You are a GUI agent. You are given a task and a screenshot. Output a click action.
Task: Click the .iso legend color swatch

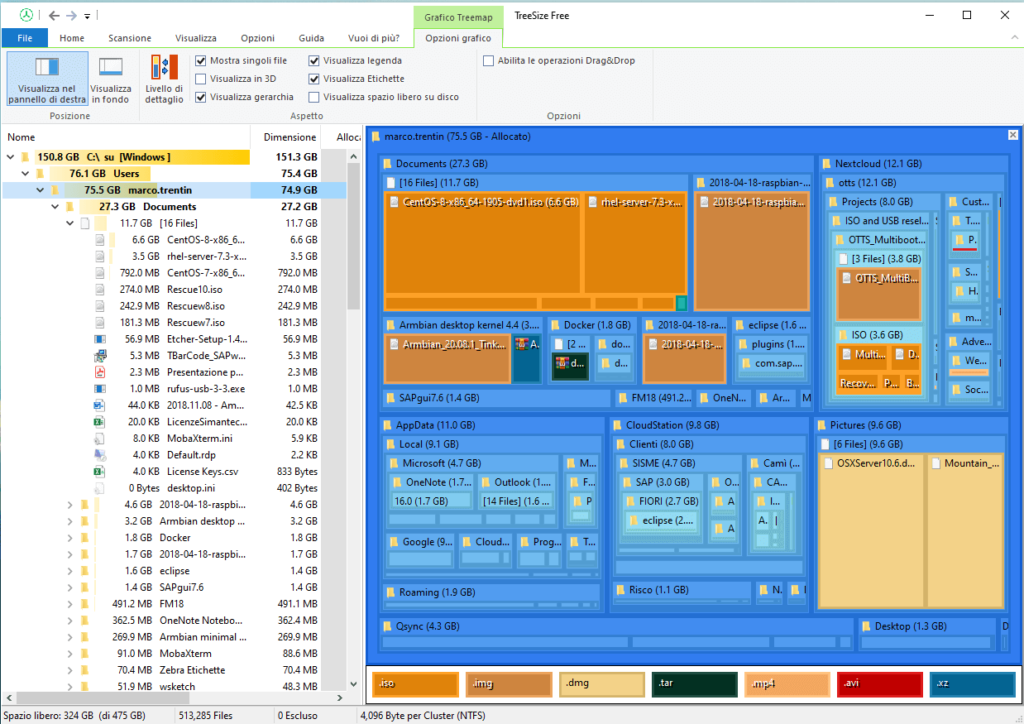[x=415, y=684]
